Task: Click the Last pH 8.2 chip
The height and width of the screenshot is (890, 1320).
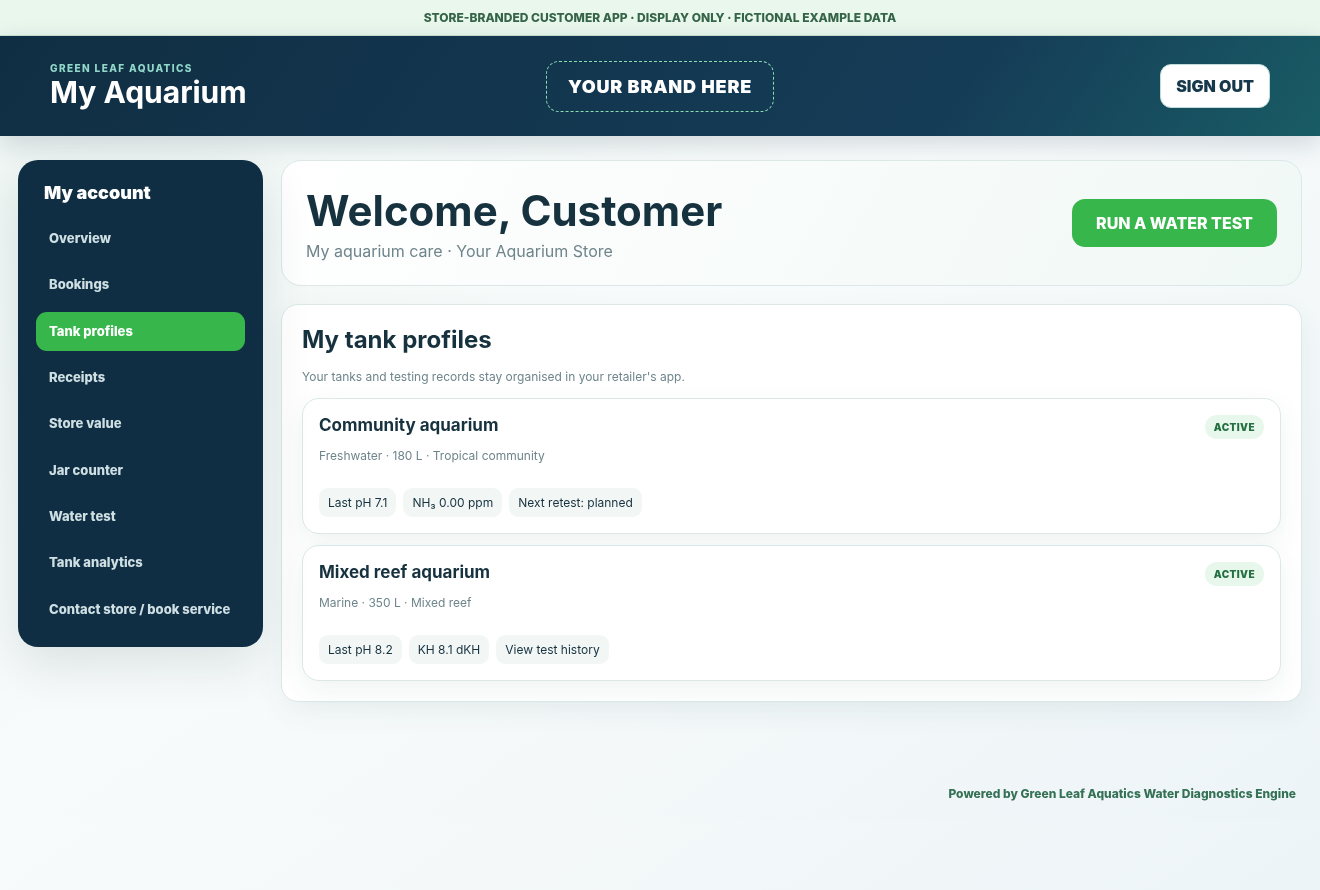Action: 360,650
